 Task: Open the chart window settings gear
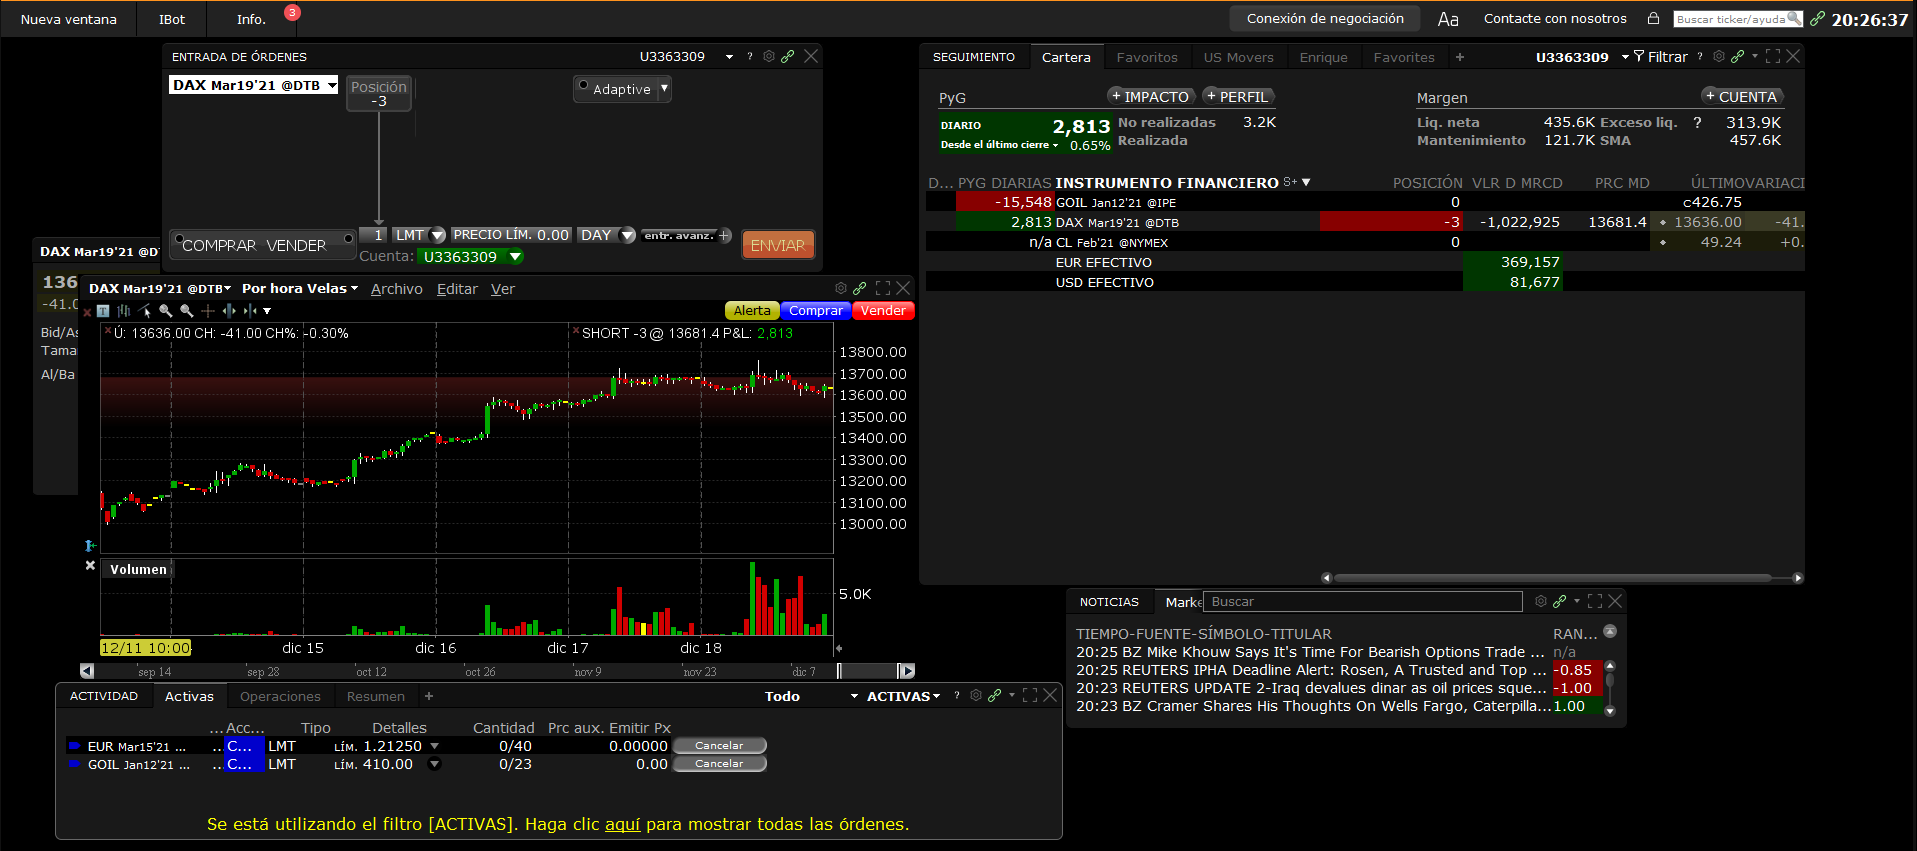pos(841,288)
